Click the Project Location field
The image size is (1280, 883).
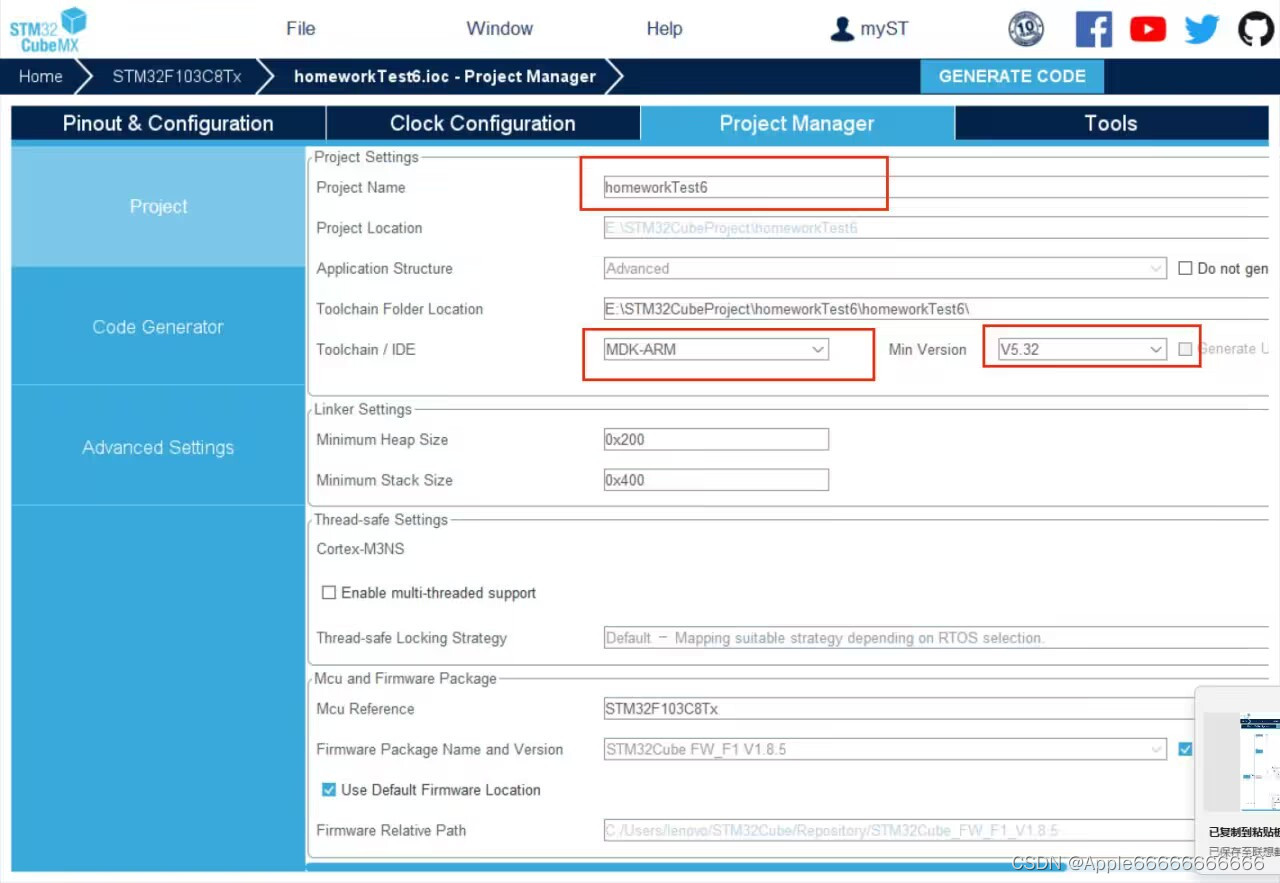935,228
